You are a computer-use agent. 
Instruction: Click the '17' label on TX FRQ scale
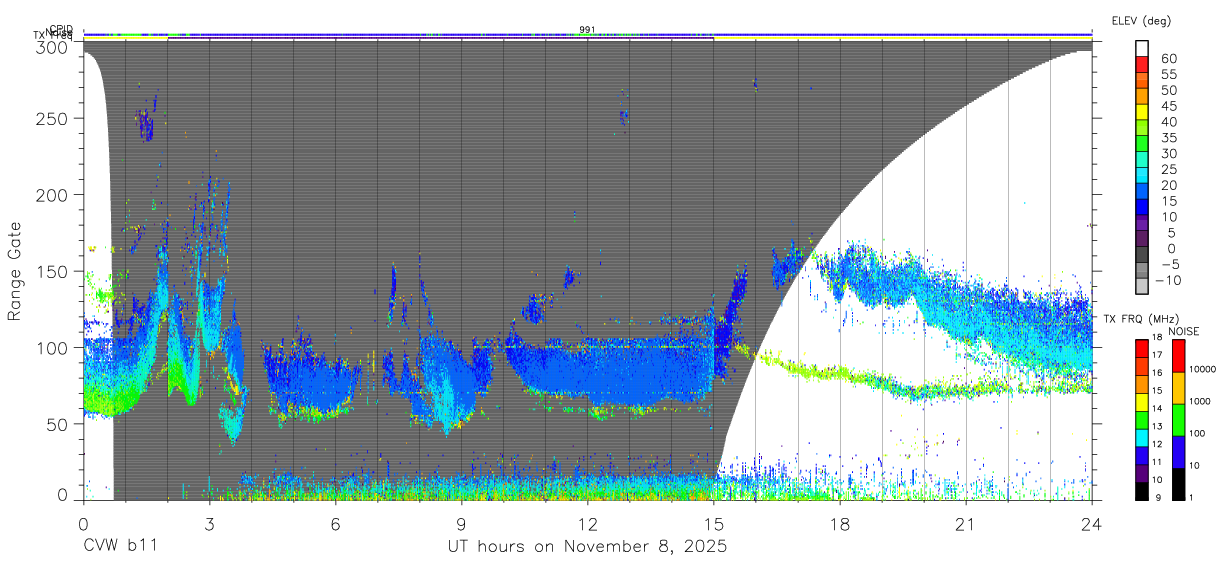(x=1157, y=355)
